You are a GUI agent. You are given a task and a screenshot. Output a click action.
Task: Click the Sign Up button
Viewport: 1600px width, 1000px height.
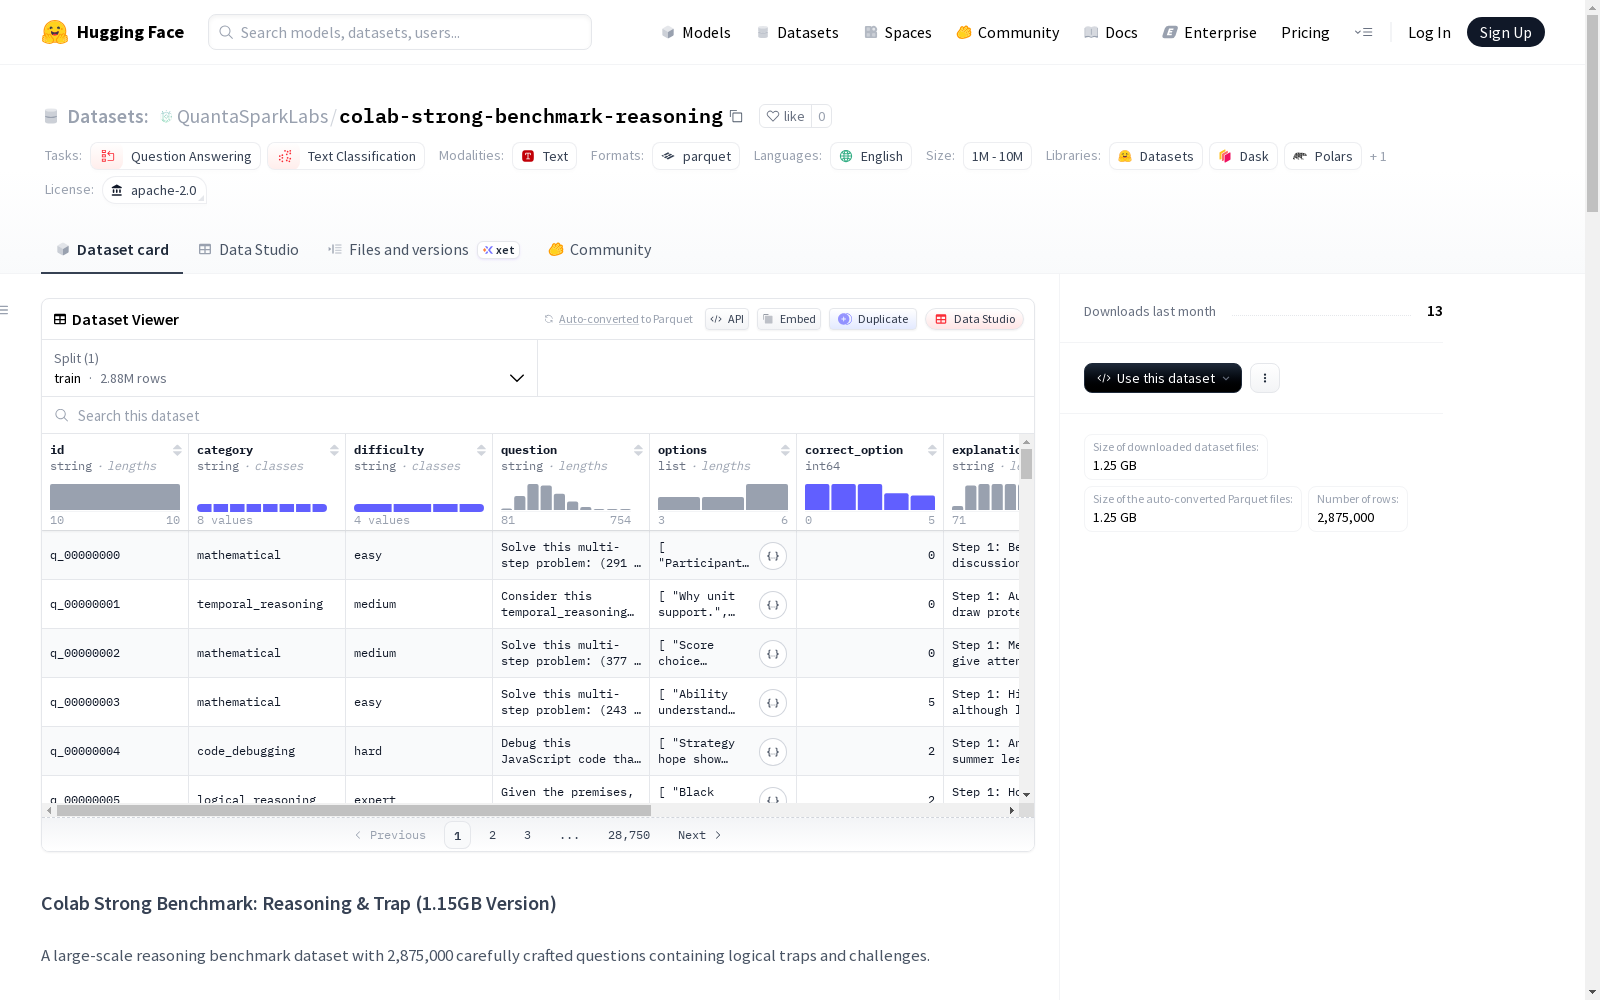(x=1506, y=32)
